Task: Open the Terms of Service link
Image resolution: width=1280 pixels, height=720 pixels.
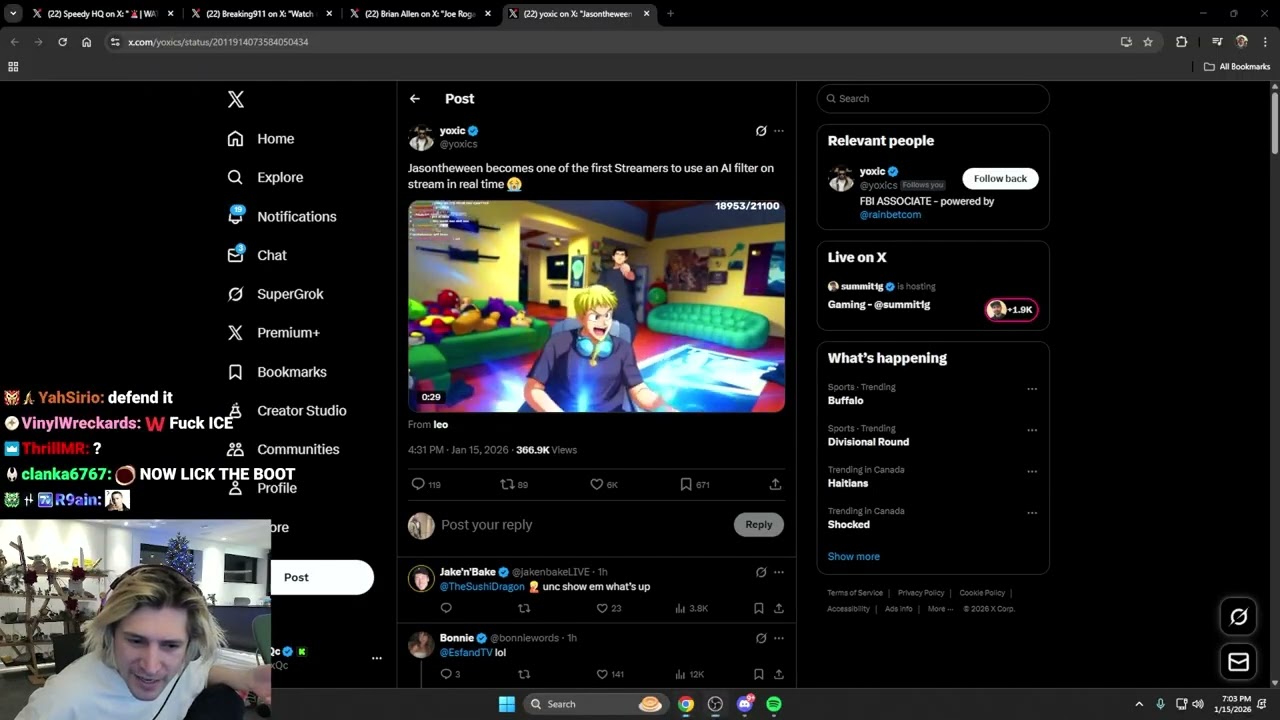Action: (855, 593)
